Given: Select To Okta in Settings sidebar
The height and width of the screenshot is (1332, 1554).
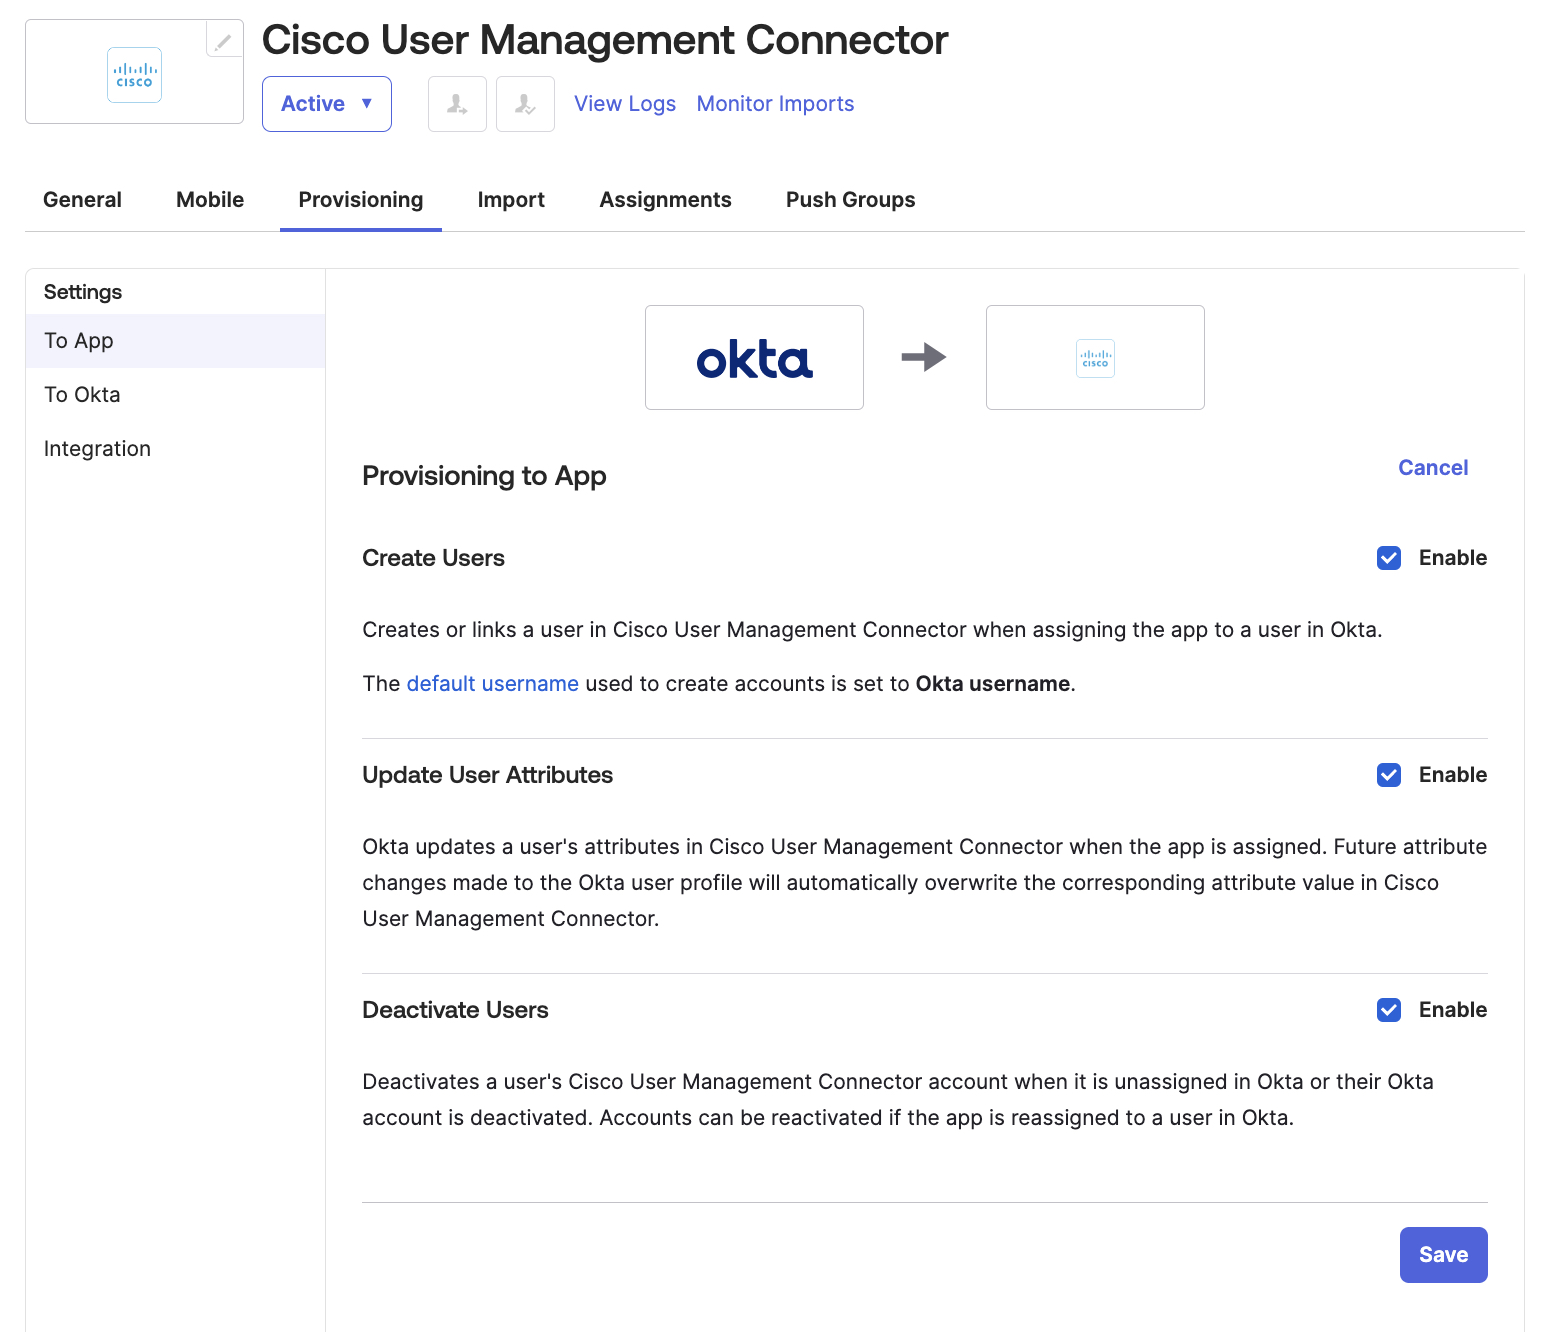Looking at the screenshot, I should 175,395.
